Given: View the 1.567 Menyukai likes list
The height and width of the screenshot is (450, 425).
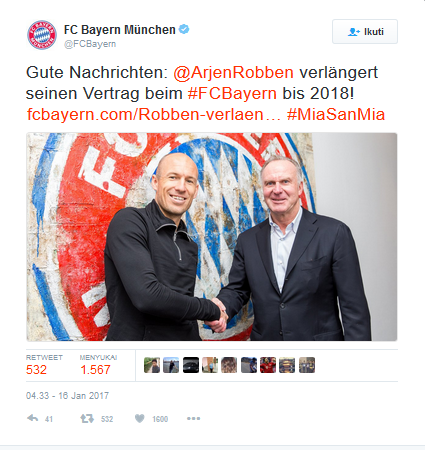Looking at the screenshot, I should coord(98,365).
